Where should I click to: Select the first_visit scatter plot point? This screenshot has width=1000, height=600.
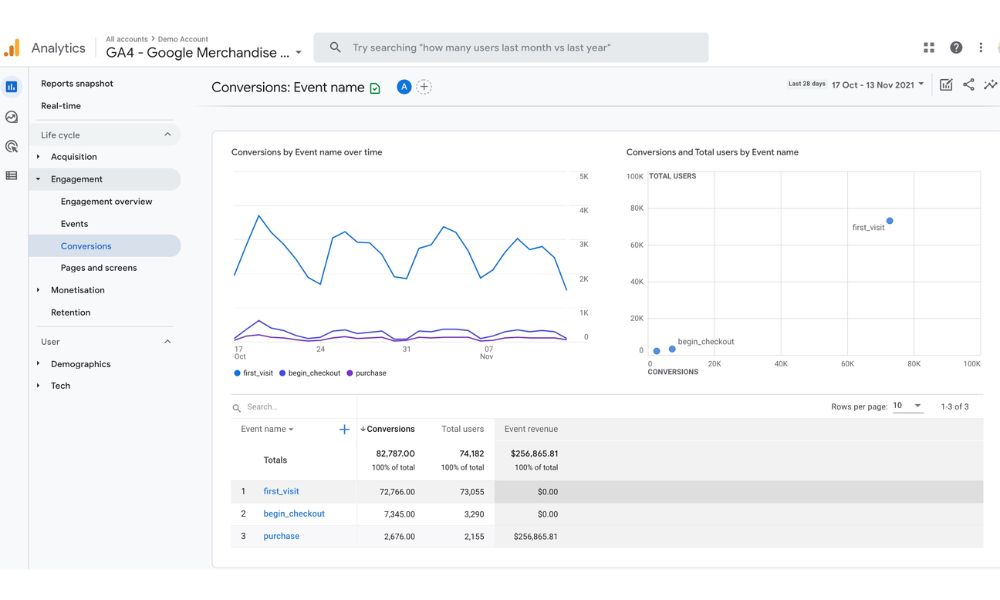point(890,221)
